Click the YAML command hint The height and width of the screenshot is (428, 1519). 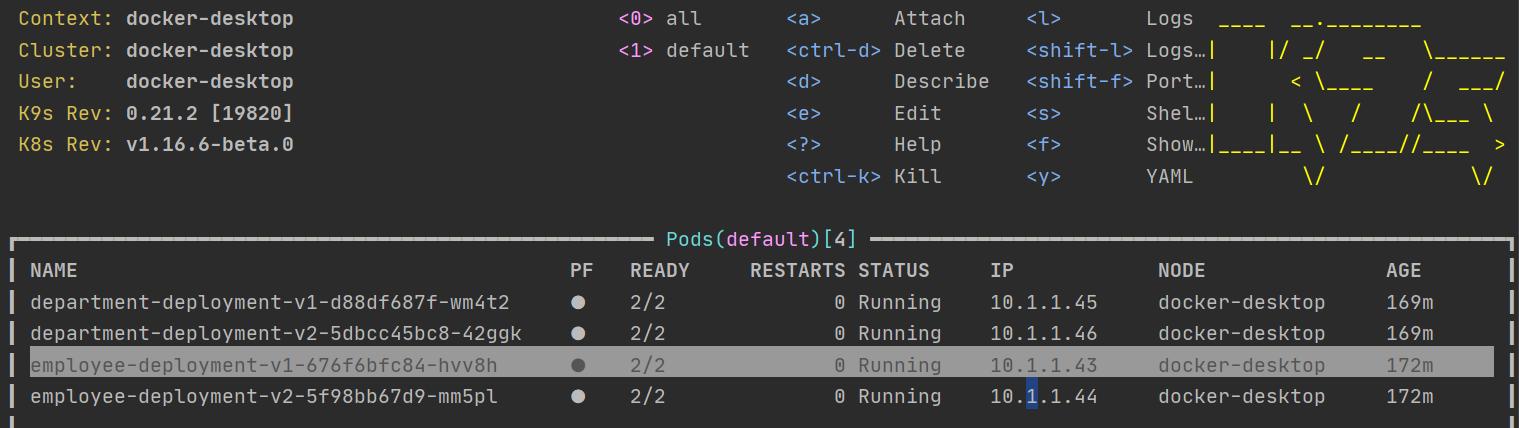click(1169, 177)
